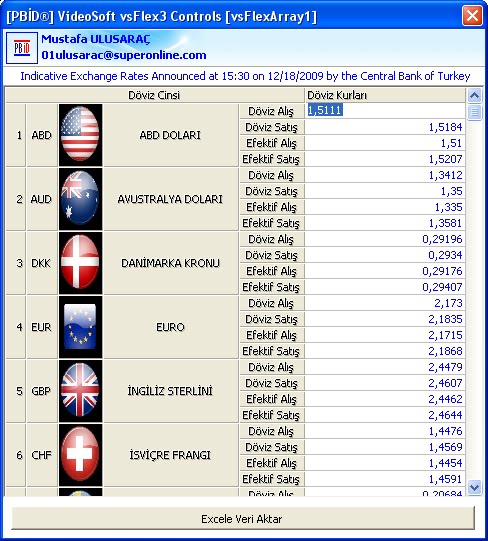Select the value 1,3412
The width and height of the screenshot is (488, 541).
tap(385, 175)
